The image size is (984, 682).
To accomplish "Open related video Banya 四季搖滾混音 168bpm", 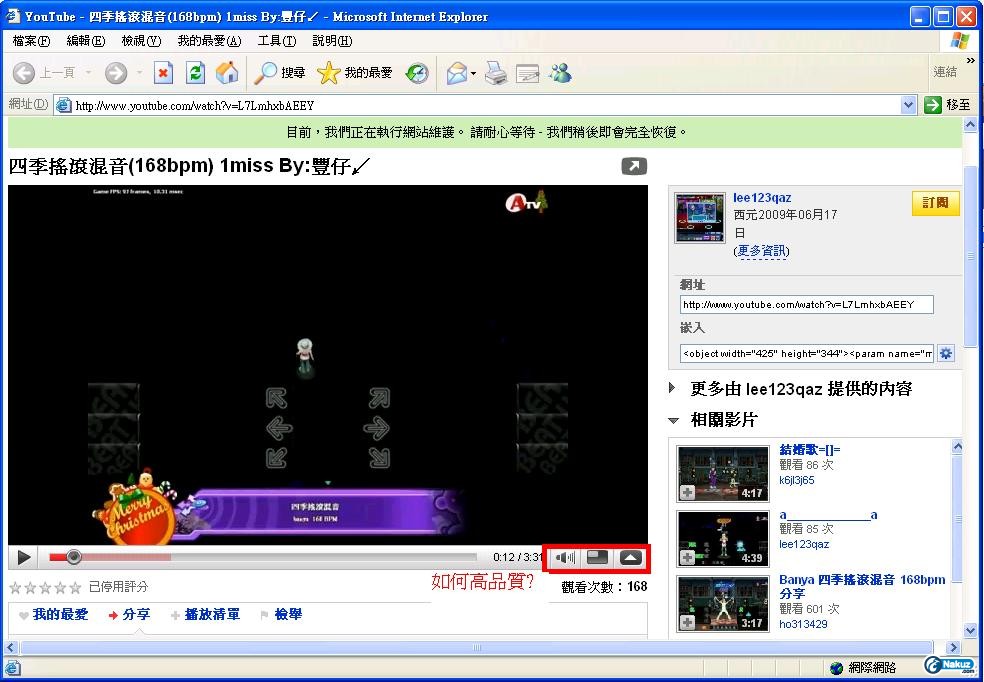I will (862, 586).
